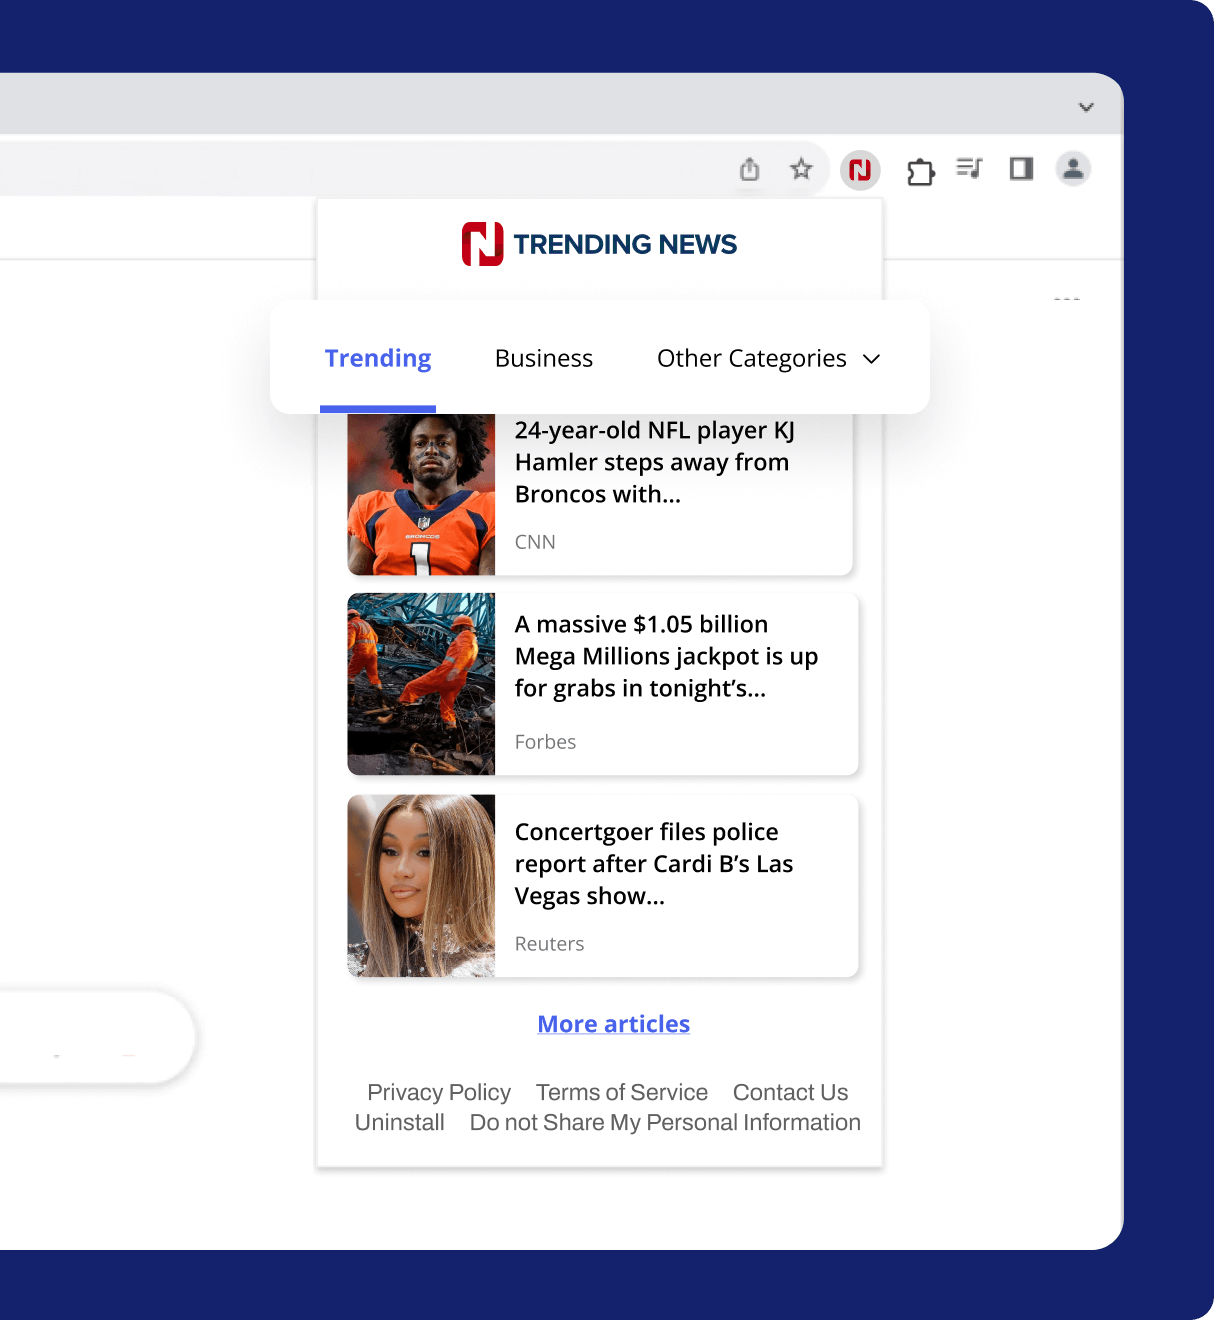Viewport: 1214px width, 1320px height.
Task: Open the user profile avatar
Action: coord(1073,168)
